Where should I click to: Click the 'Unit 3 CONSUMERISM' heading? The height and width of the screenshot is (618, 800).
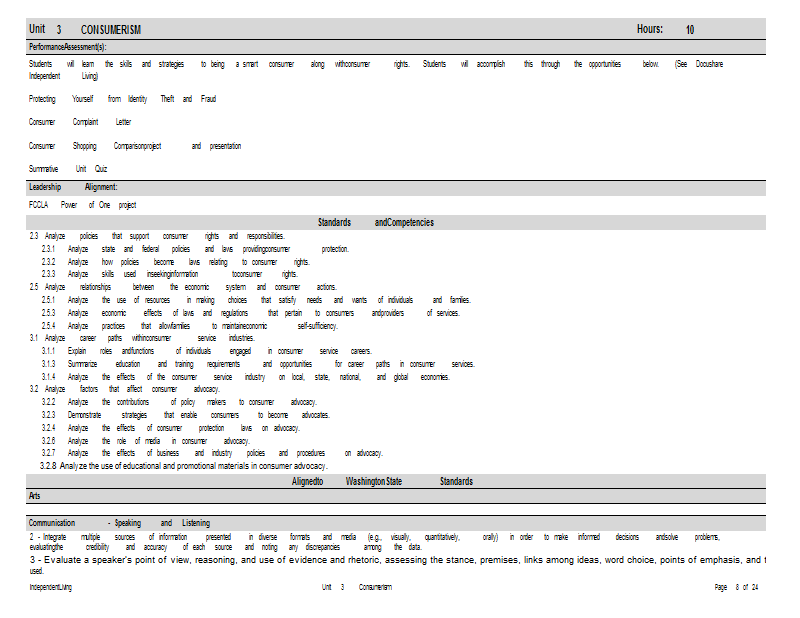85,30
